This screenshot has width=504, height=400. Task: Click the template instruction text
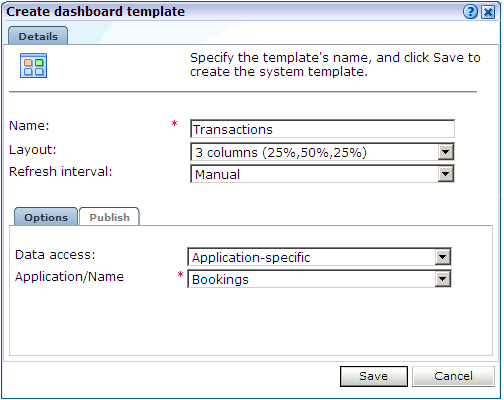point(335,65)
